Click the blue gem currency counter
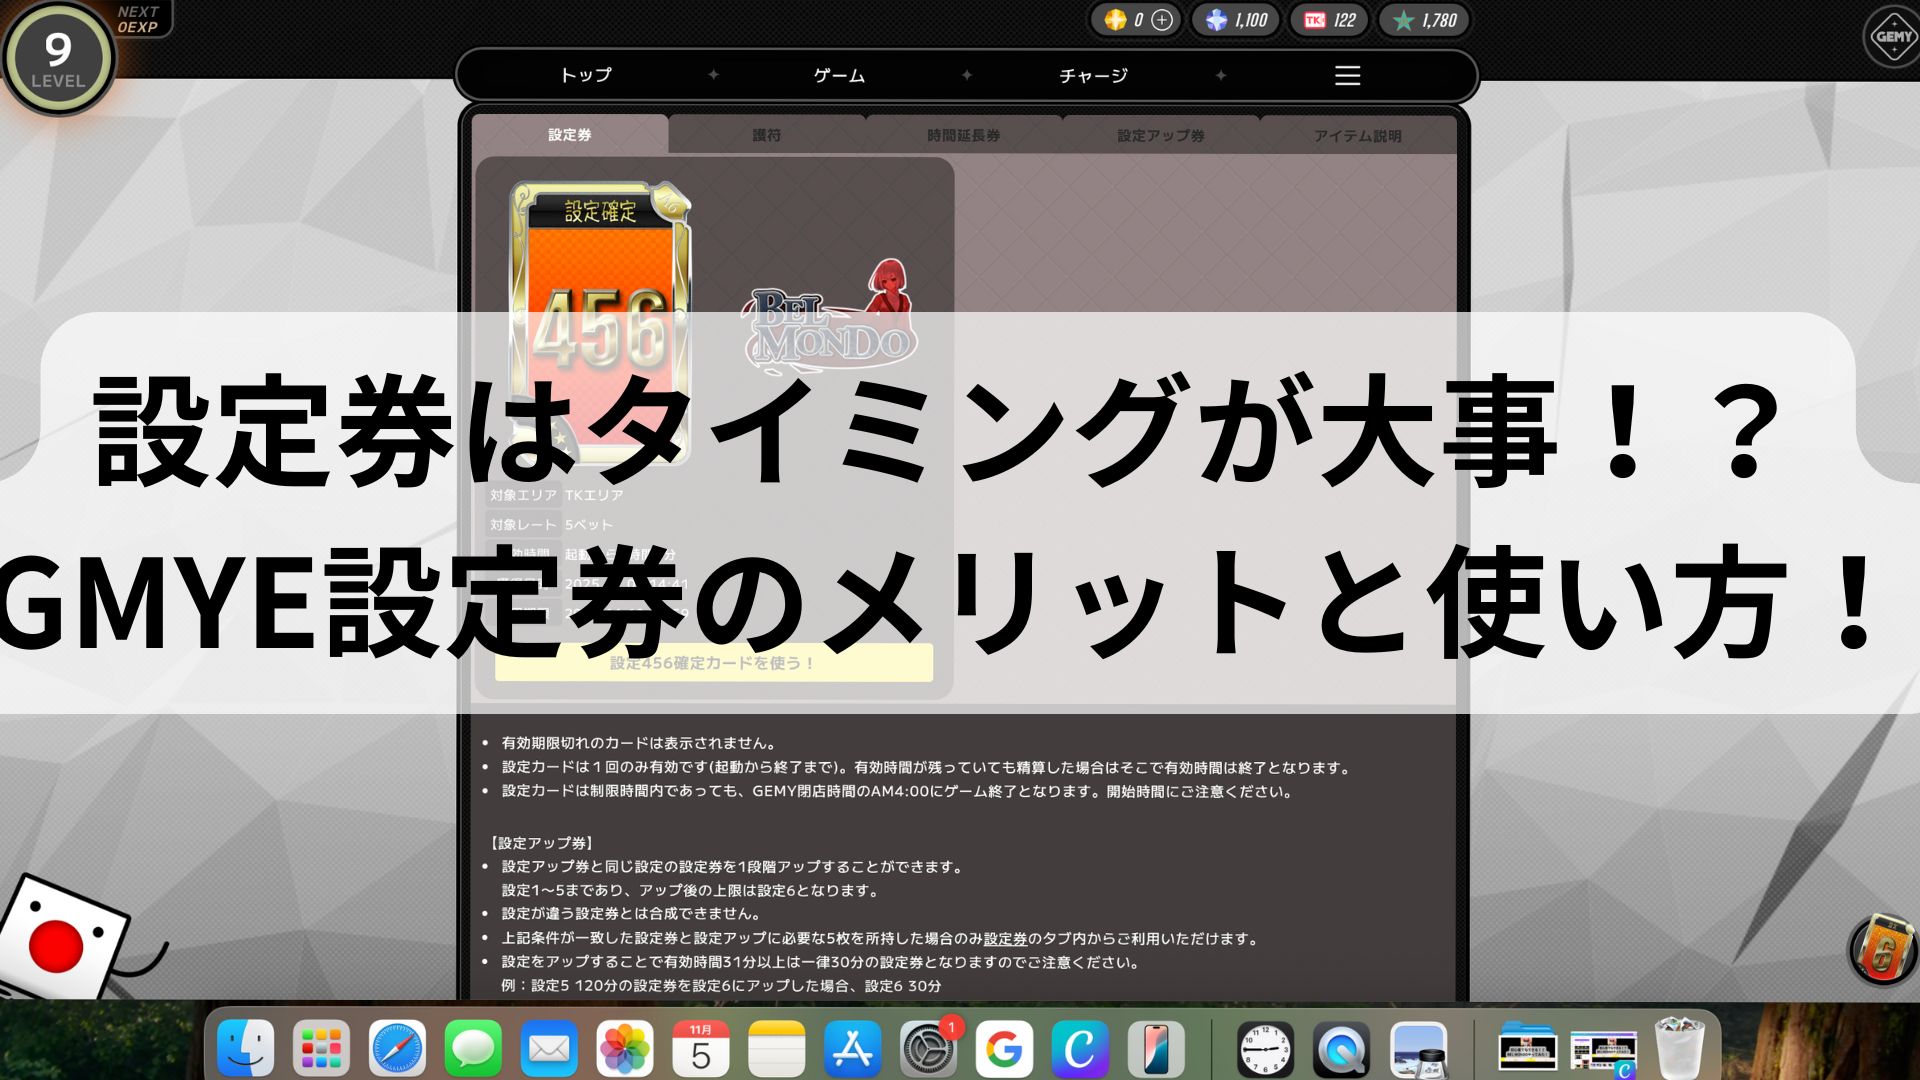The width and height of the screenshot is (1920, 1080). (x=1236, y=20)
